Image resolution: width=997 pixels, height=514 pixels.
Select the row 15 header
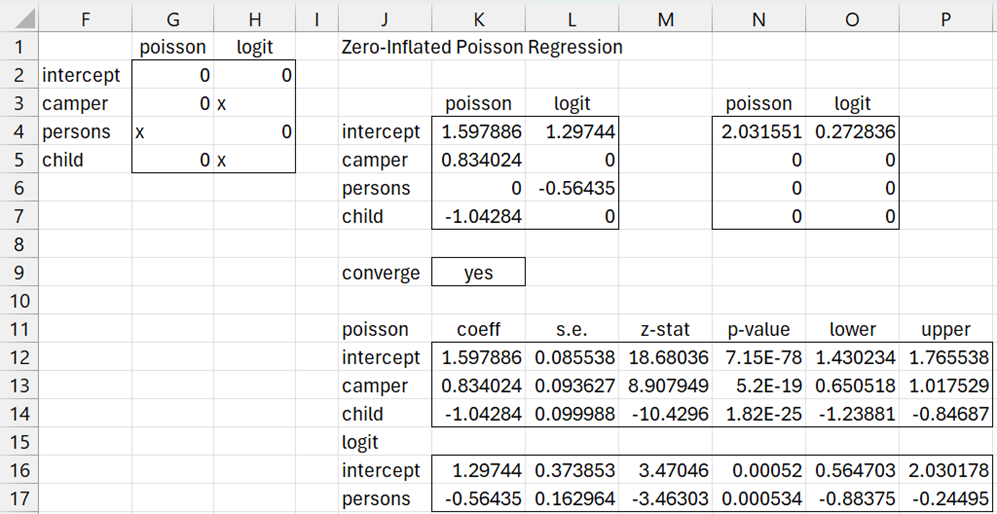click(21, 442)
